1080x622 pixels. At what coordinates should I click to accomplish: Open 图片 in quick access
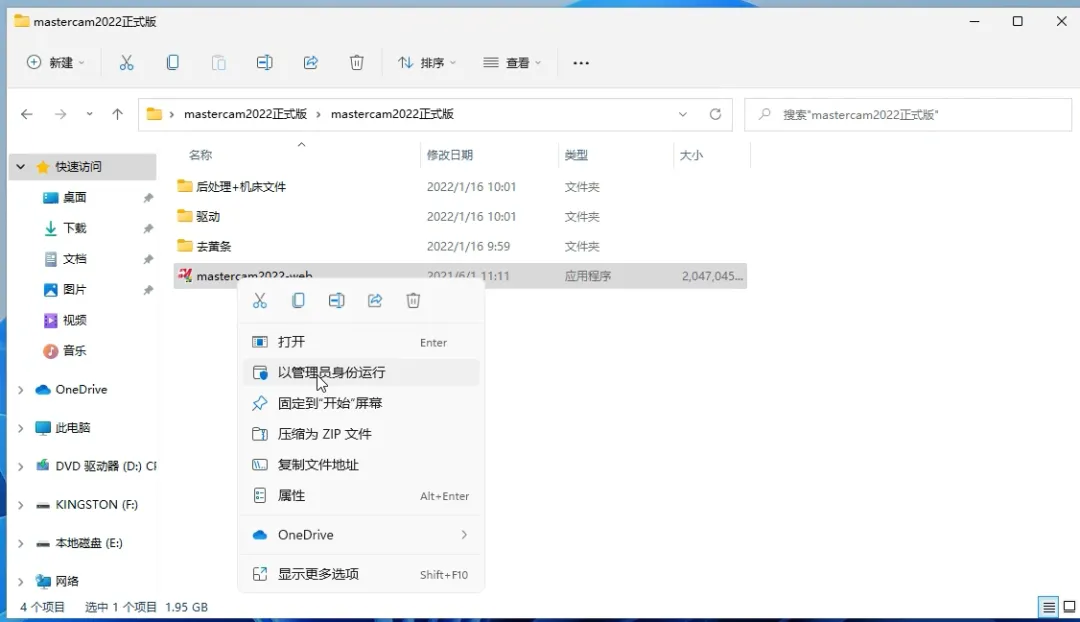[74, 289]
